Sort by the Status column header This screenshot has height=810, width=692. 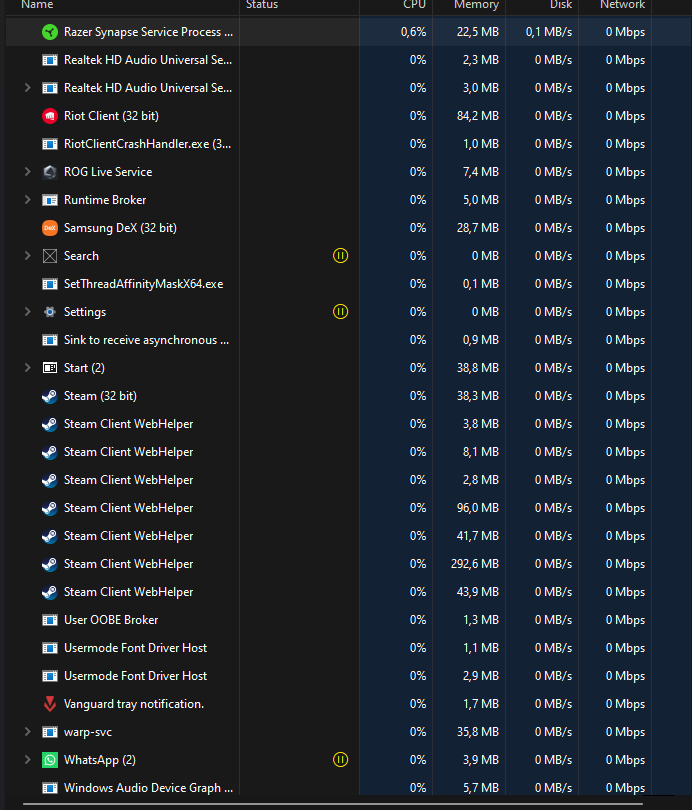[x=262, y=5]
